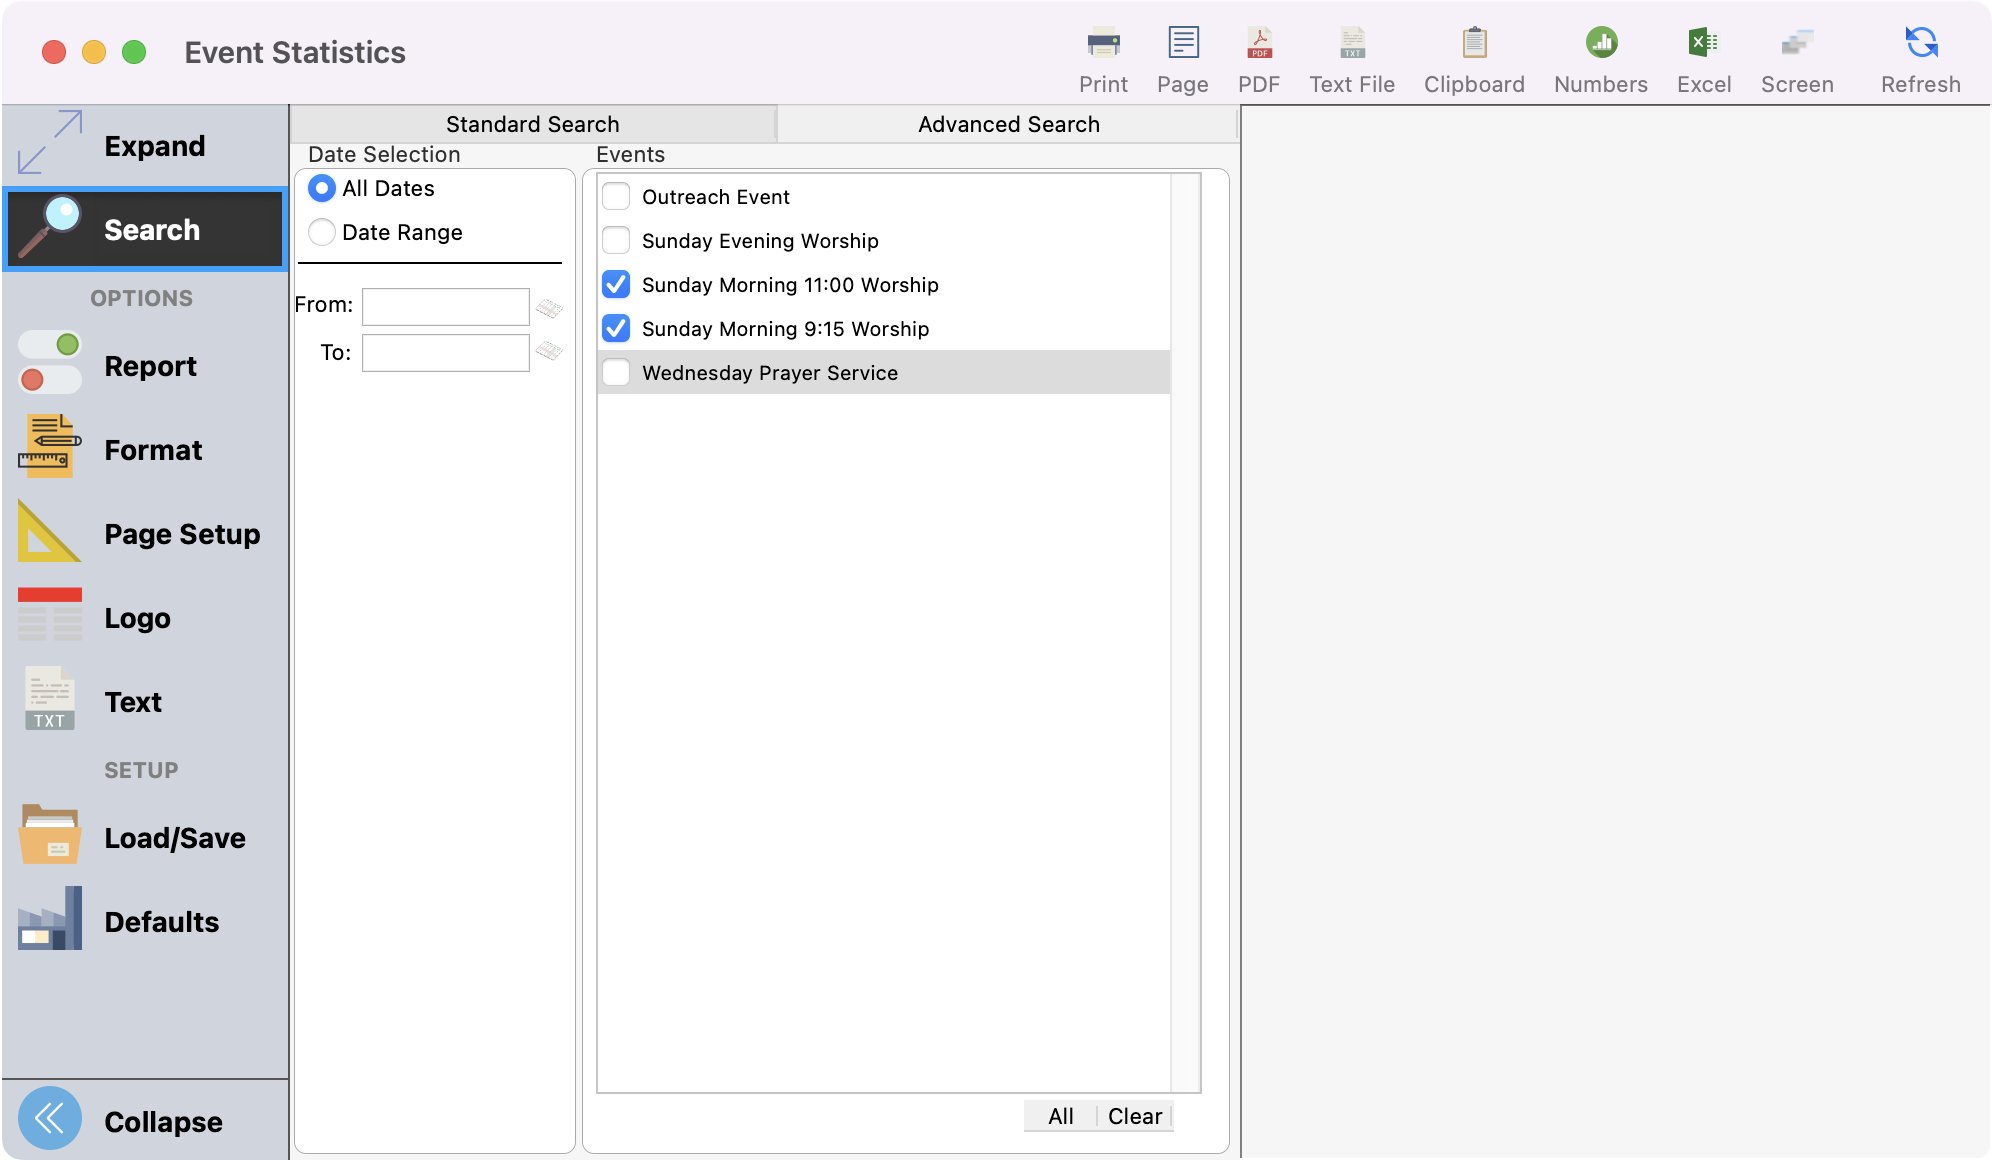Uncheck Sunday Morning 11:00 Worship
This screenshot has height=1160, width=1992.
pos(616,285)
